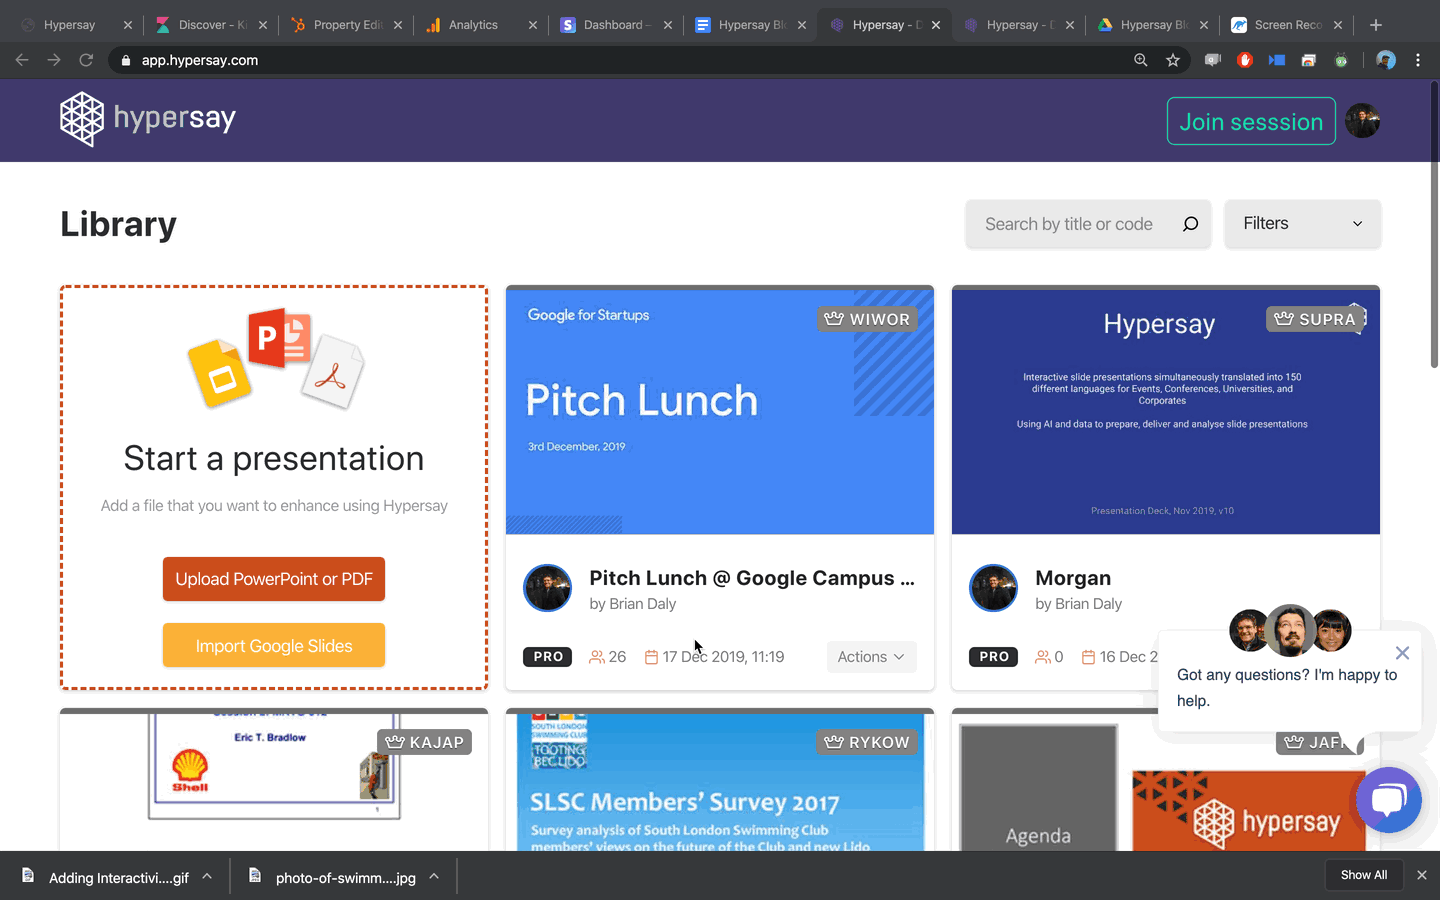The height and width of the screenshot is (900, 1440).
Task: Click the WIWOR crown code badge
Action: pyautogui.click(x=867, y=319)
